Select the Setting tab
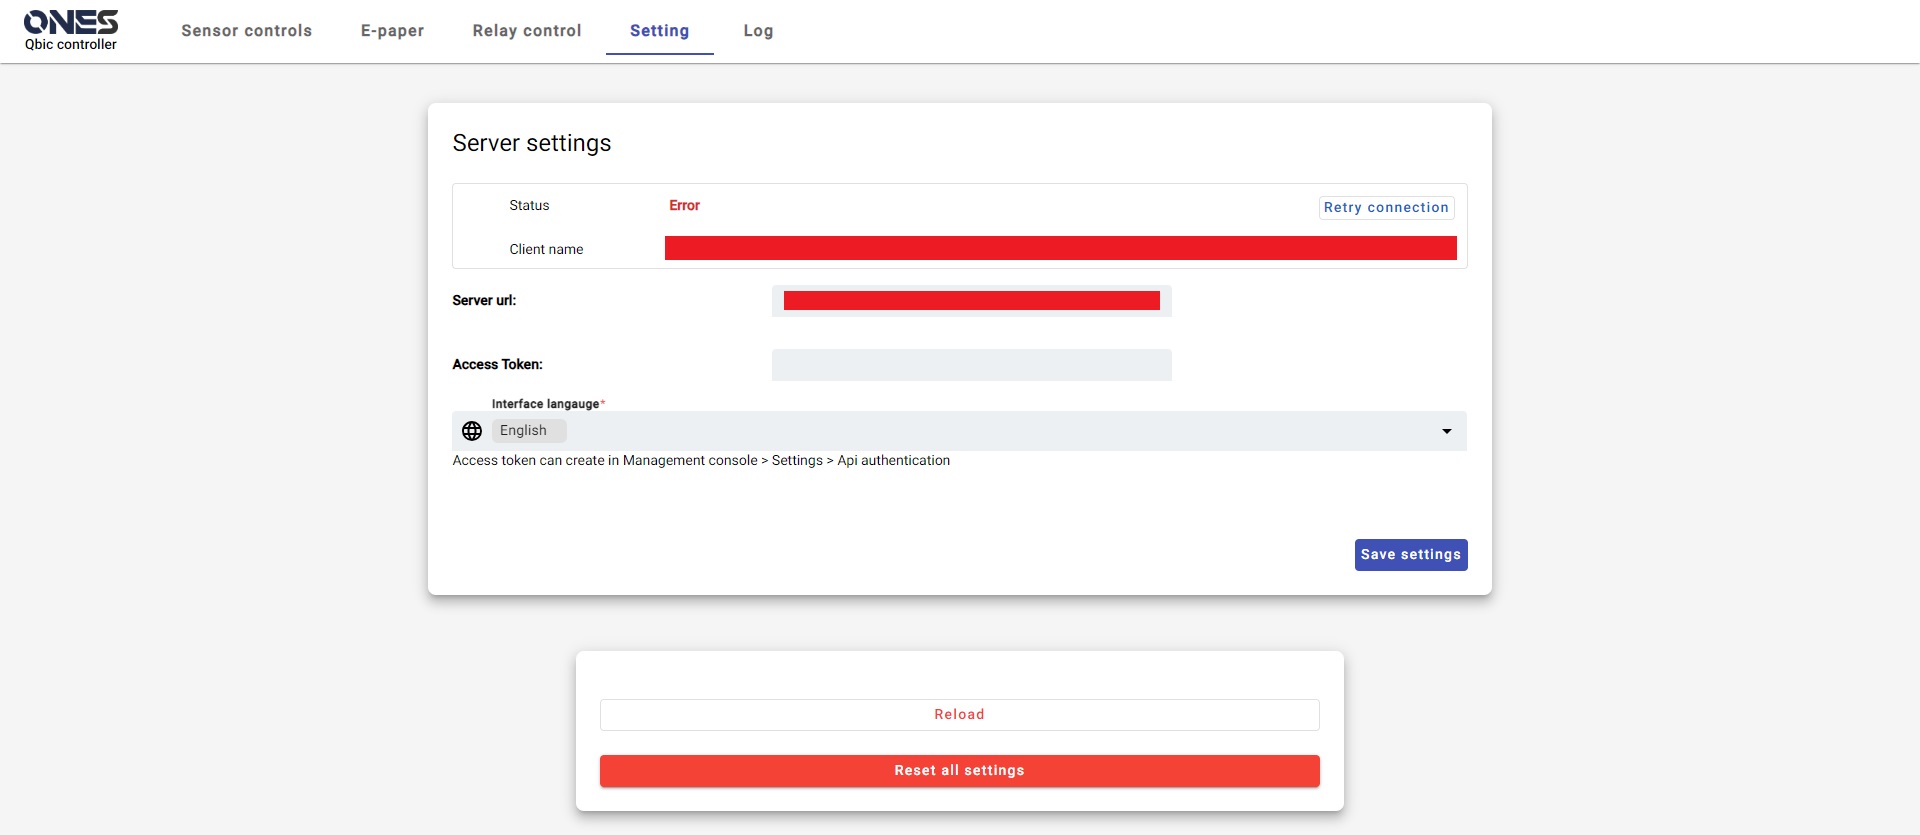 pyautogui.click(x=659, y=31)
